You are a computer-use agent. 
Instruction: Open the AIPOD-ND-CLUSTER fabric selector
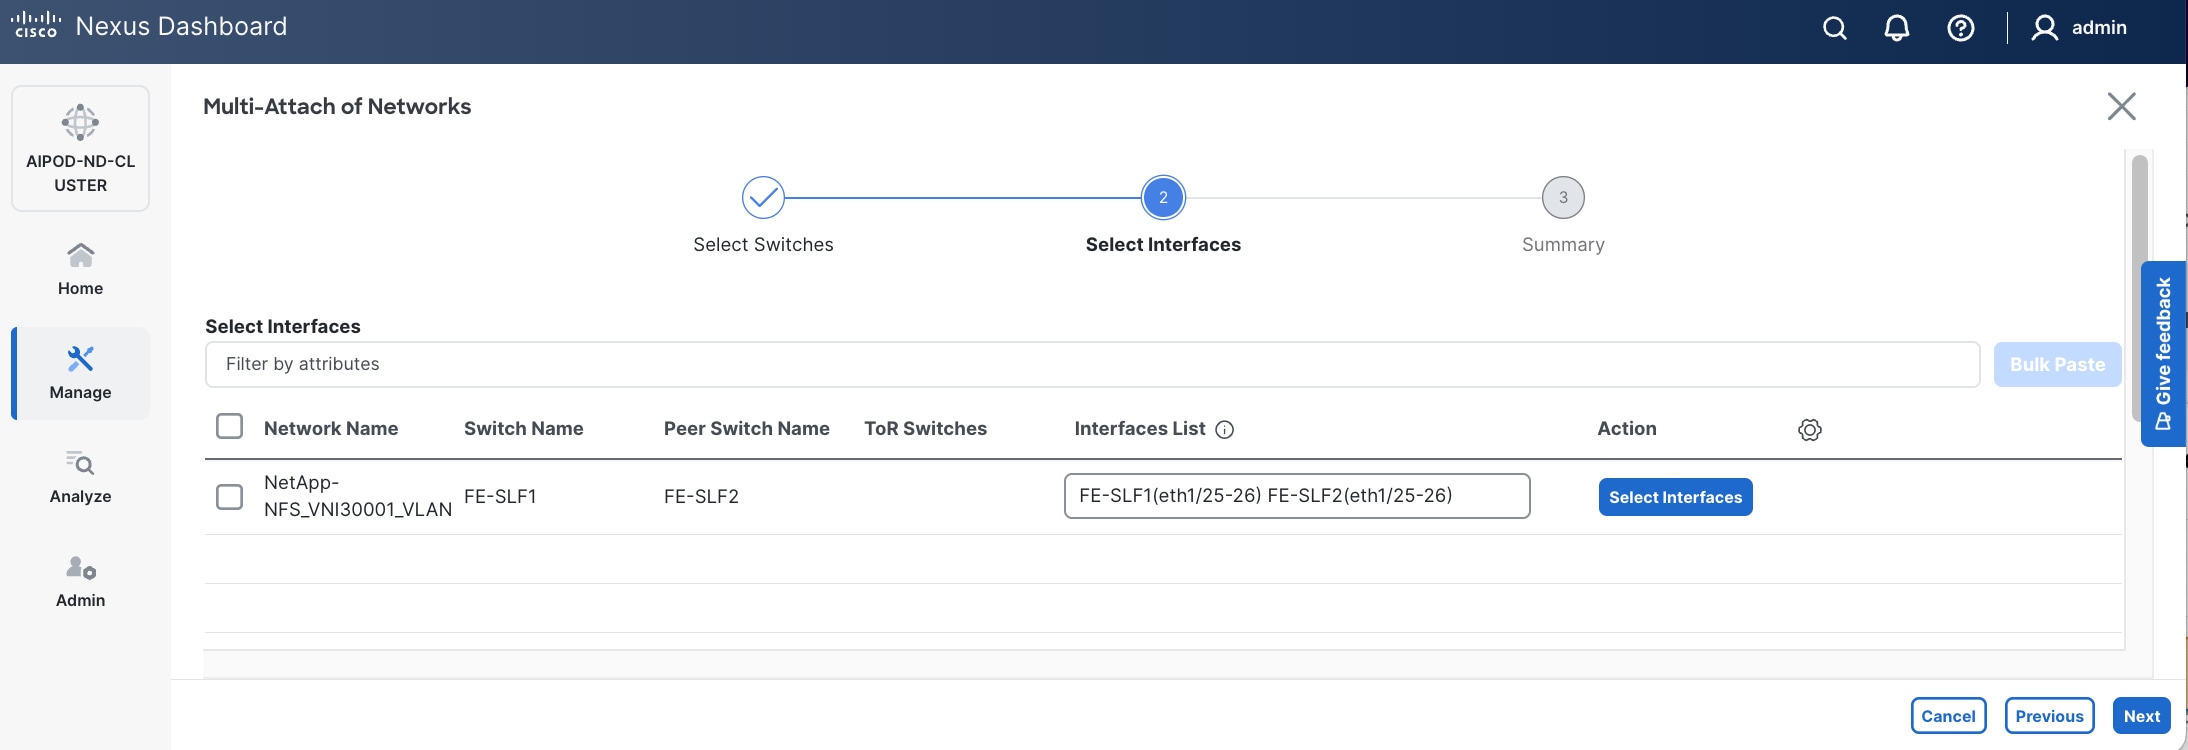click(80, 149)
